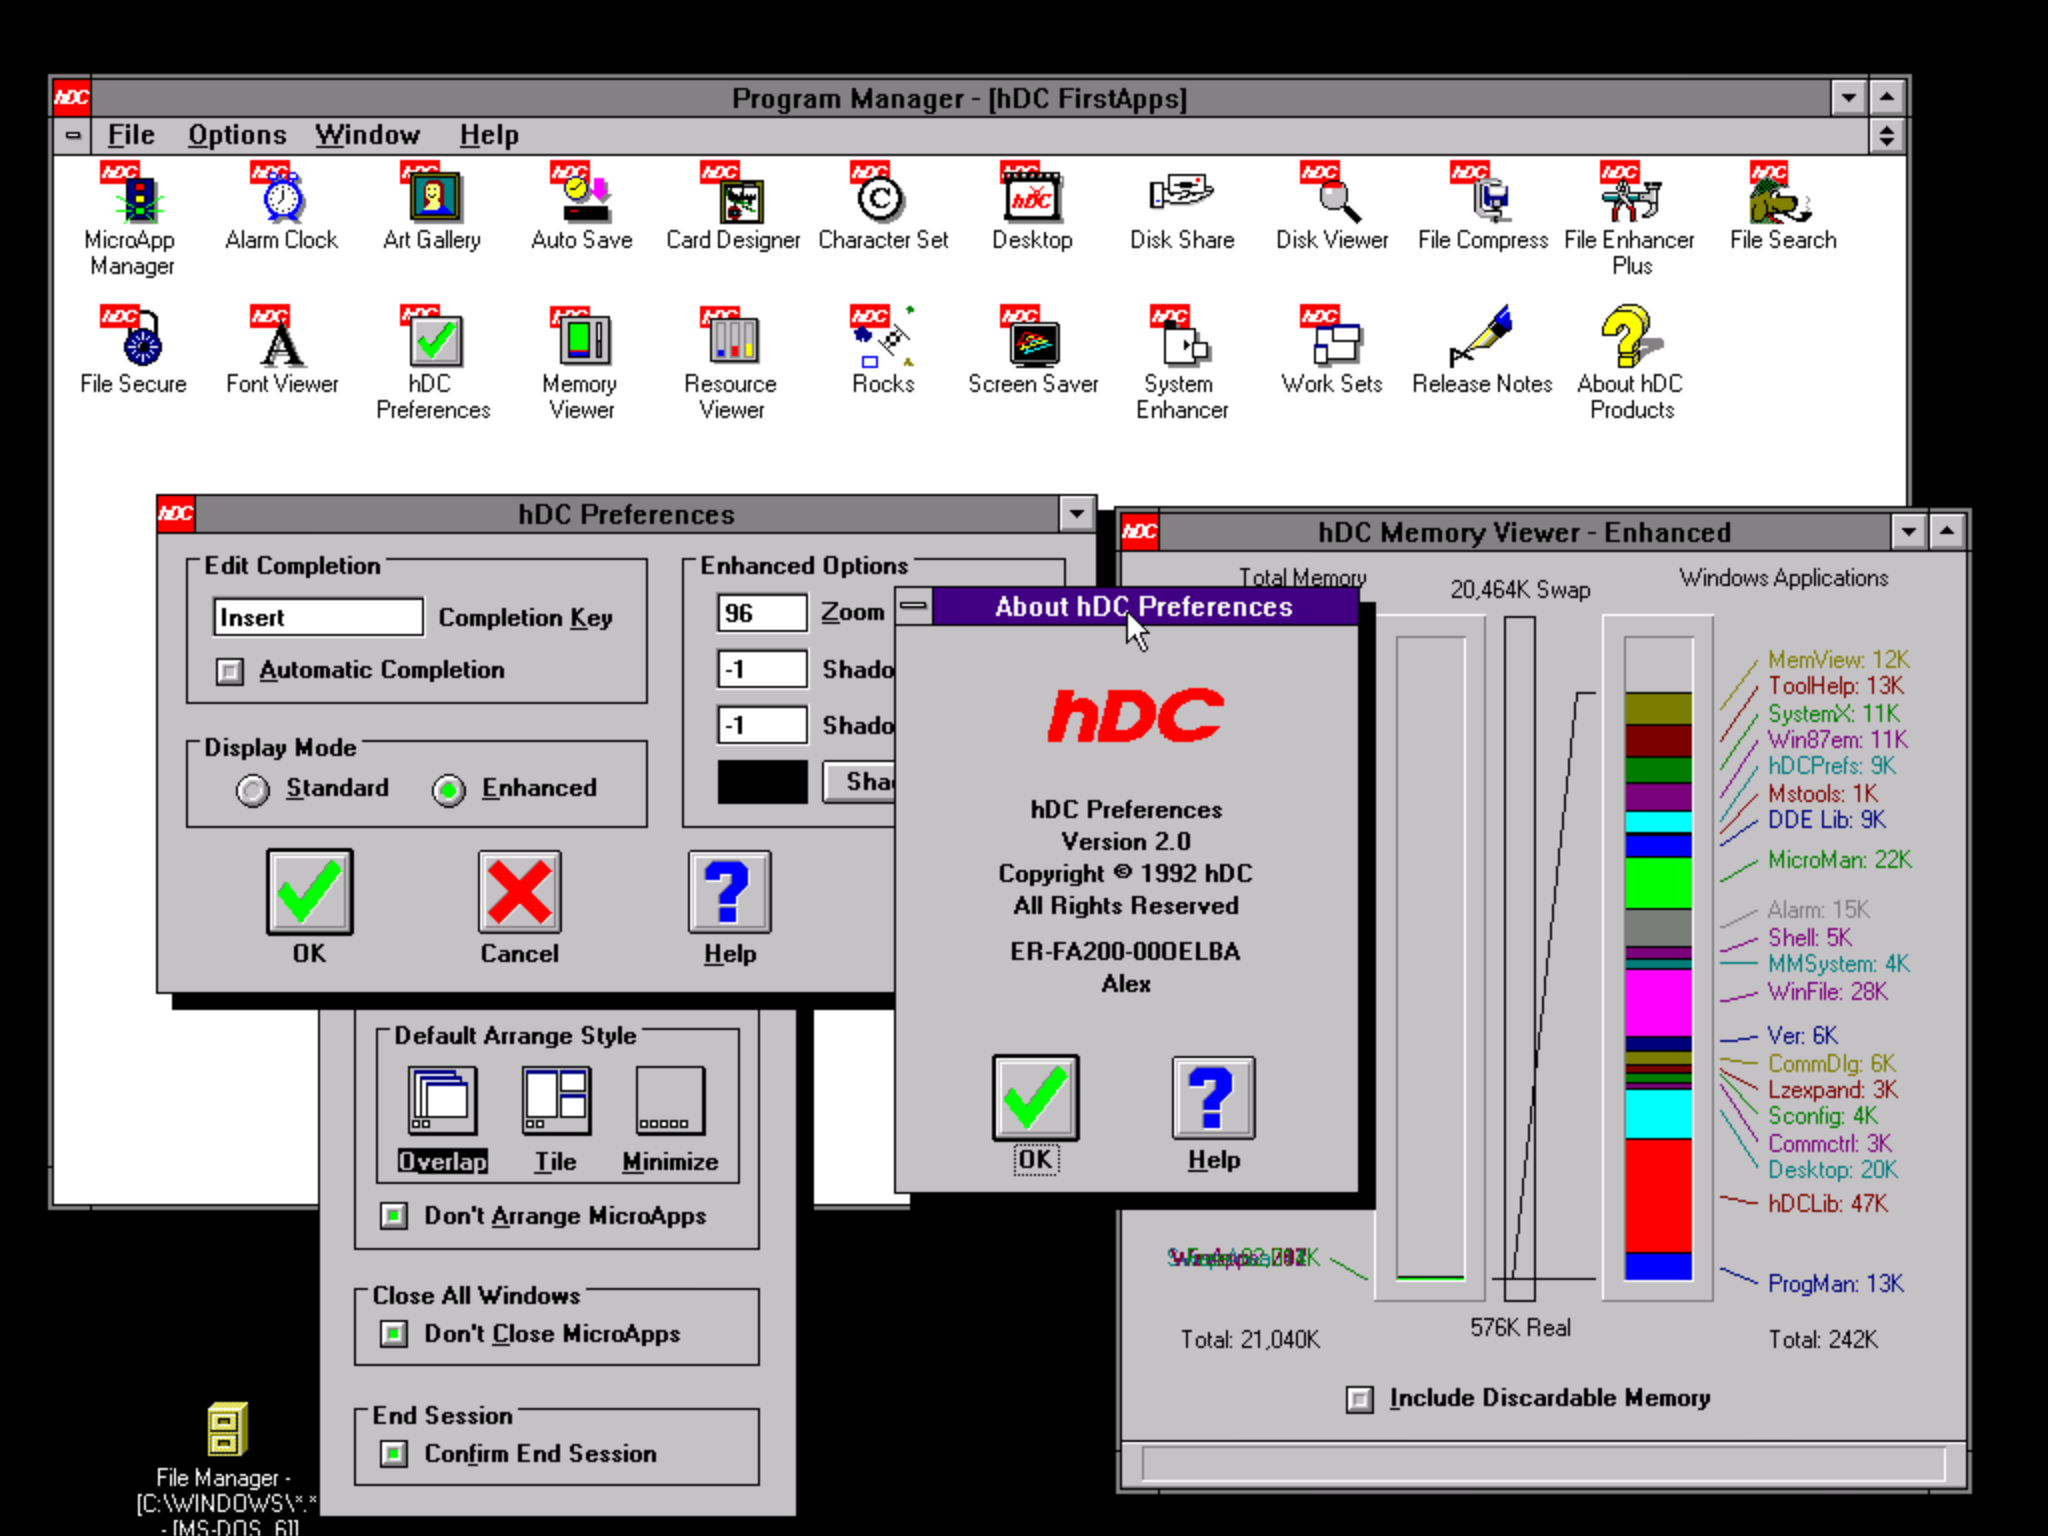Open the Disk Viewer icon
Image resolution: width=2048 pixels, height=1536 pixels.
[1332, 198]
